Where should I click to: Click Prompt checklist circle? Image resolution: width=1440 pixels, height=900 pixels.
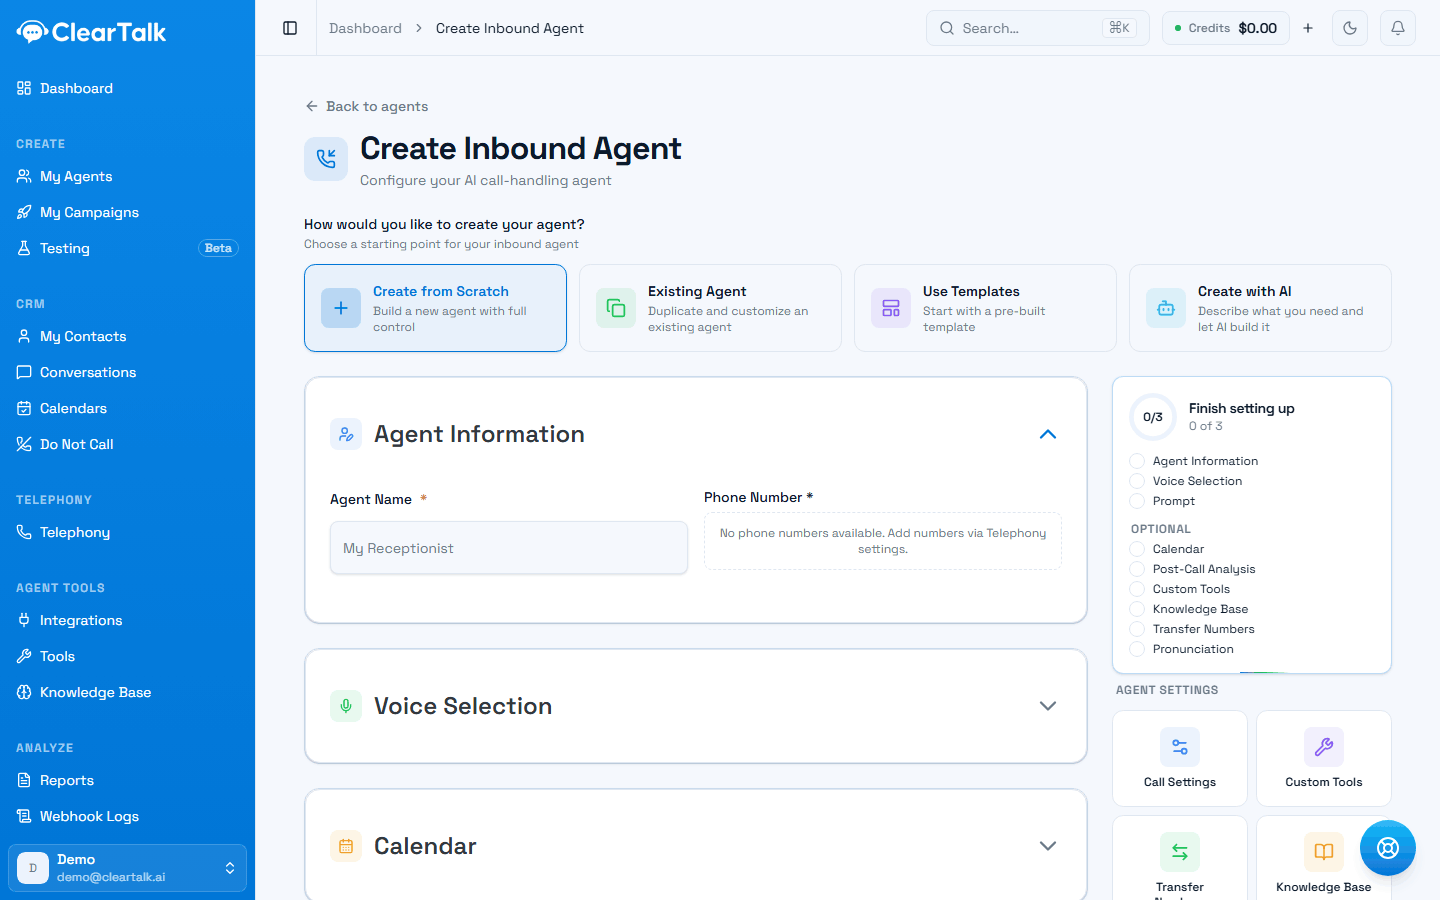[1137, 501]
